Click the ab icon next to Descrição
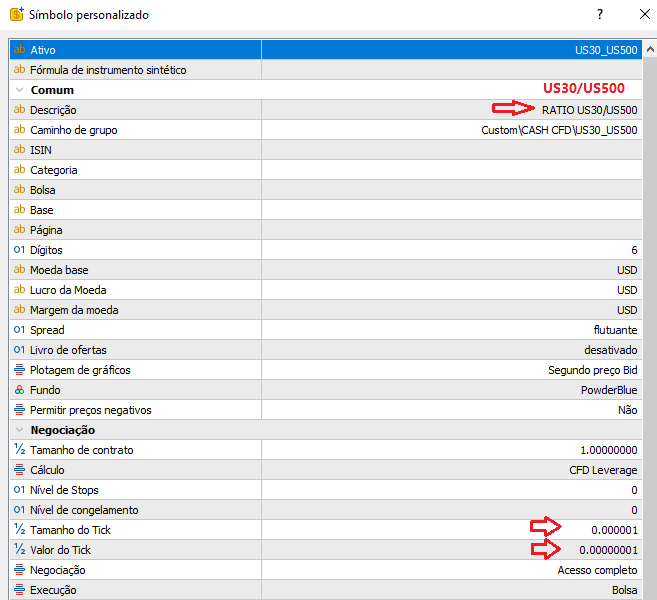657x600 pixels. pos(19,110)
